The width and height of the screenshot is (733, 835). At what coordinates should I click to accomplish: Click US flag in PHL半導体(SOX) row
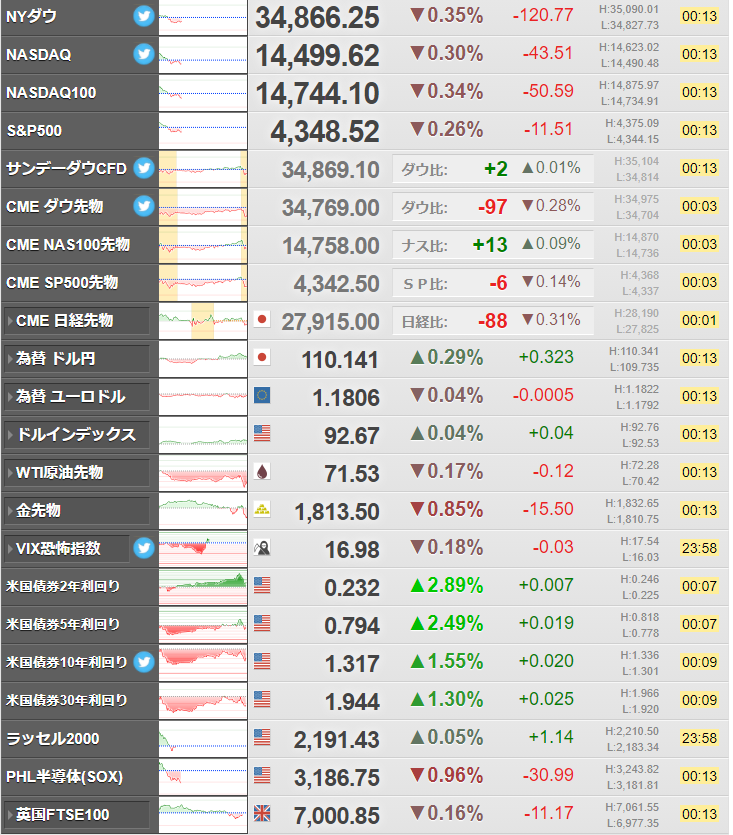point(262,775)
